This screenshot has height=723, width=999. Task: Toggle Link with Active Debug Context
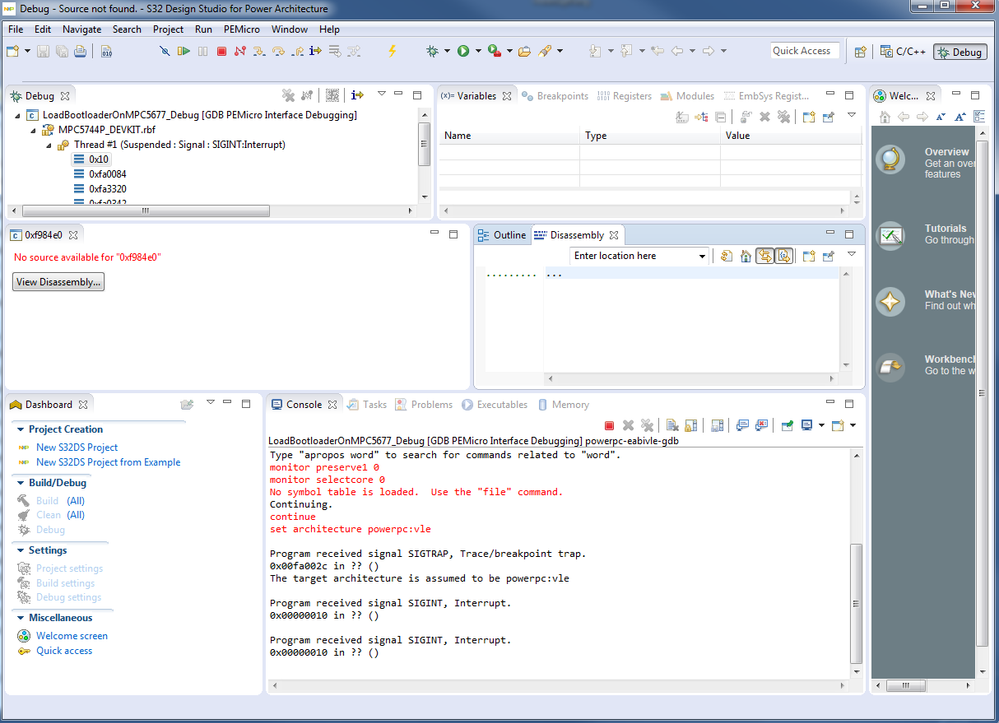[765, 256]
